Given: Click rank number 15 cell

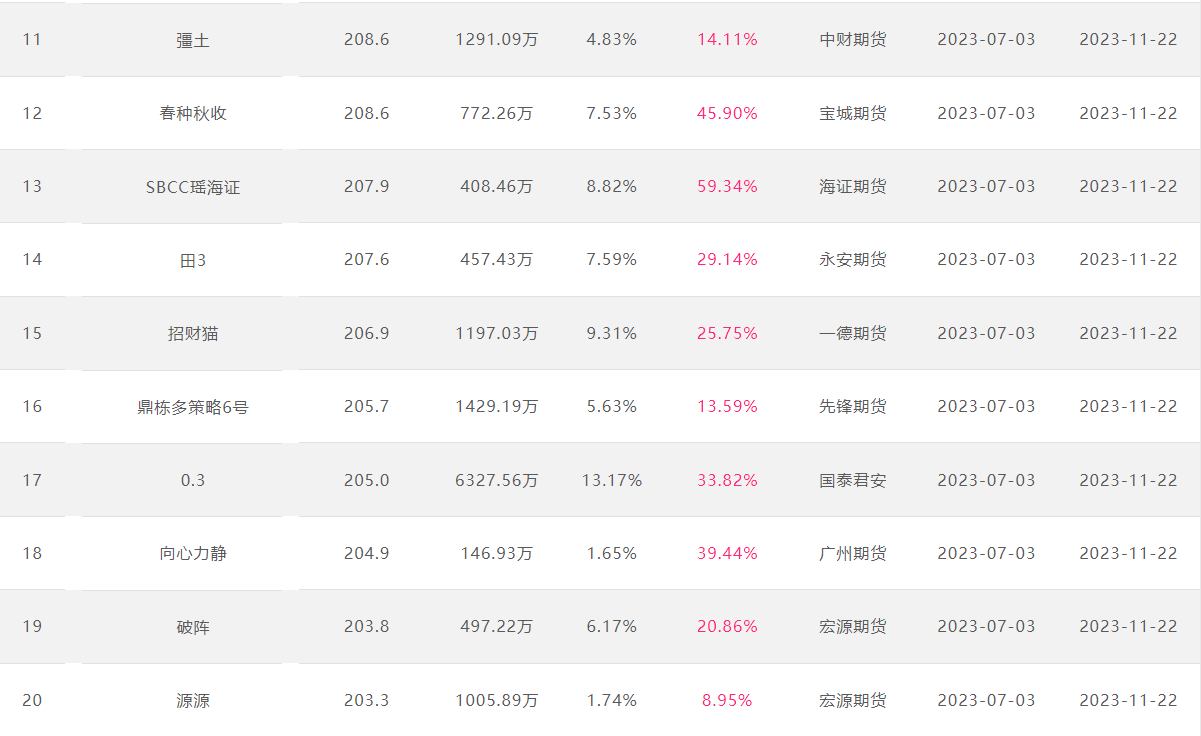Looking at the screenshot, I should [x=32, y=333].
